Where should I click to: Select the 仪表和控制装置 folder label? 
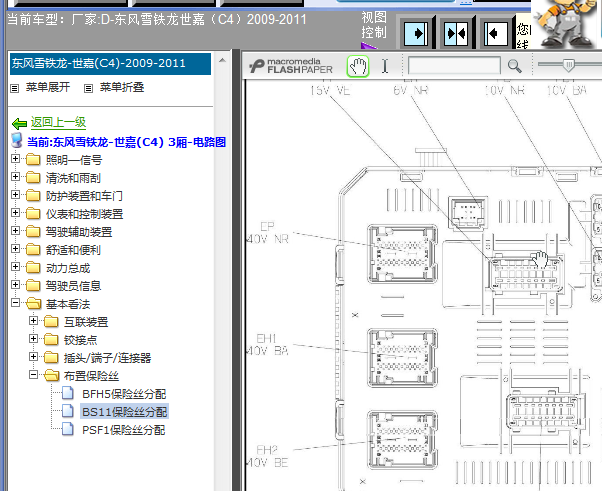point(84,214)
